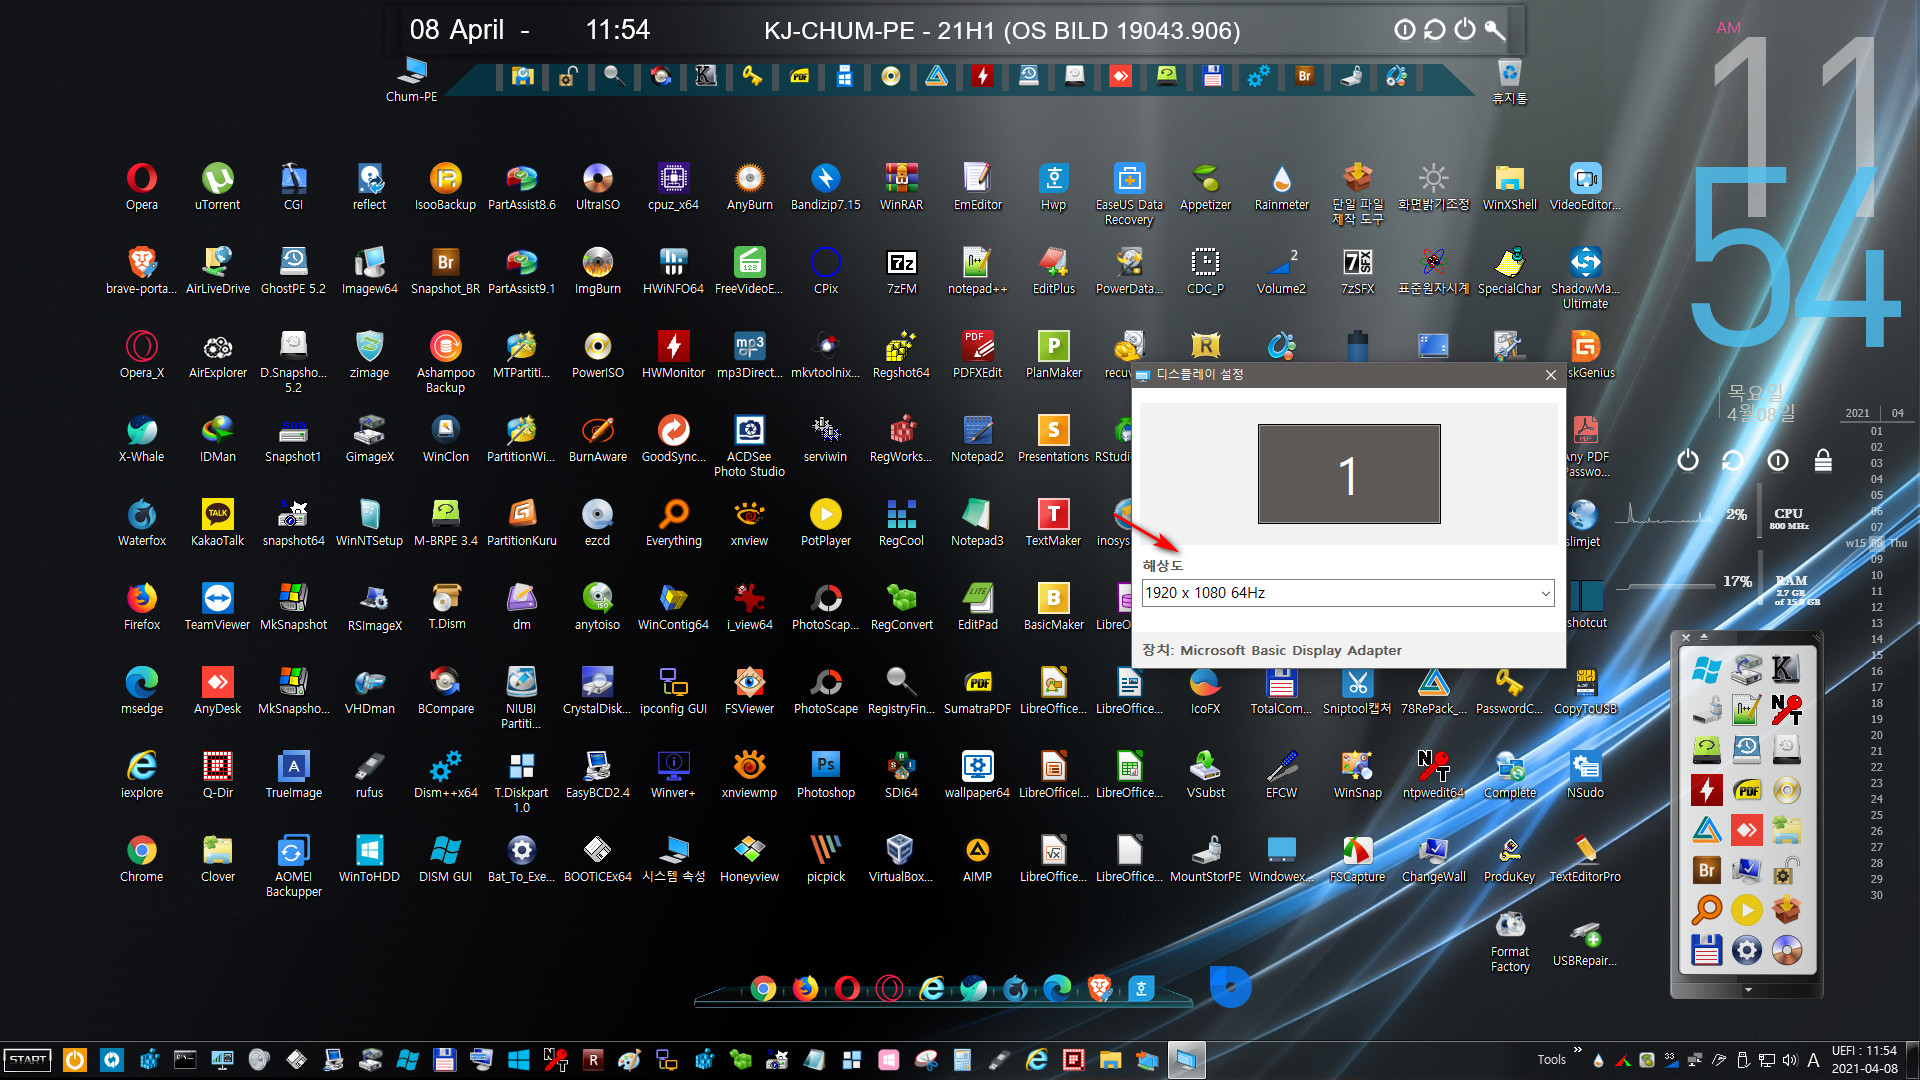Click the active display settings taskbar button

point(1185,1060)
